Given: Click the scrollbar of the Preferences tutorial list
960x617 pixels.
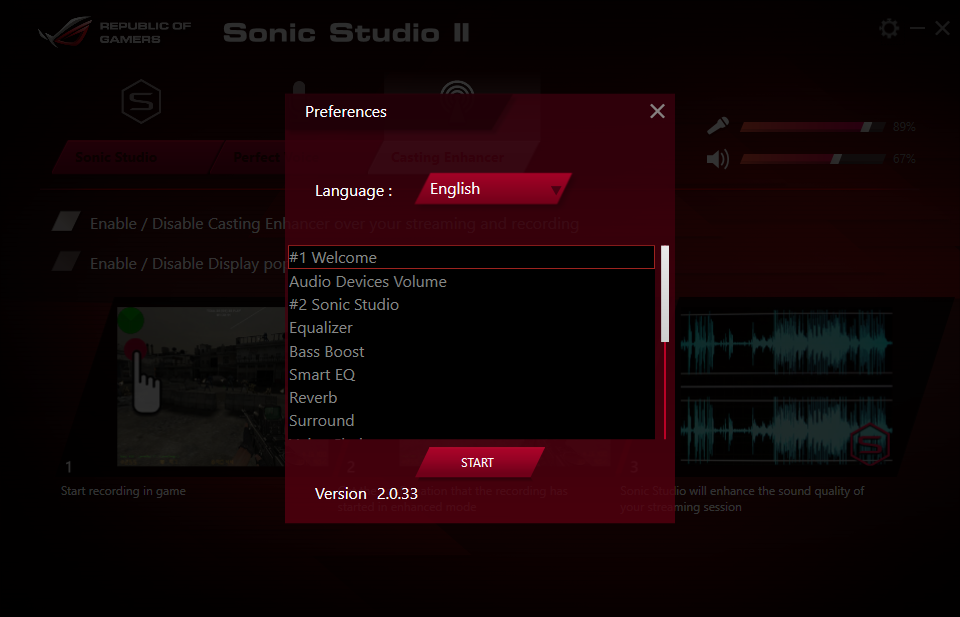Looking at the screenshot, I should [665, 342].
